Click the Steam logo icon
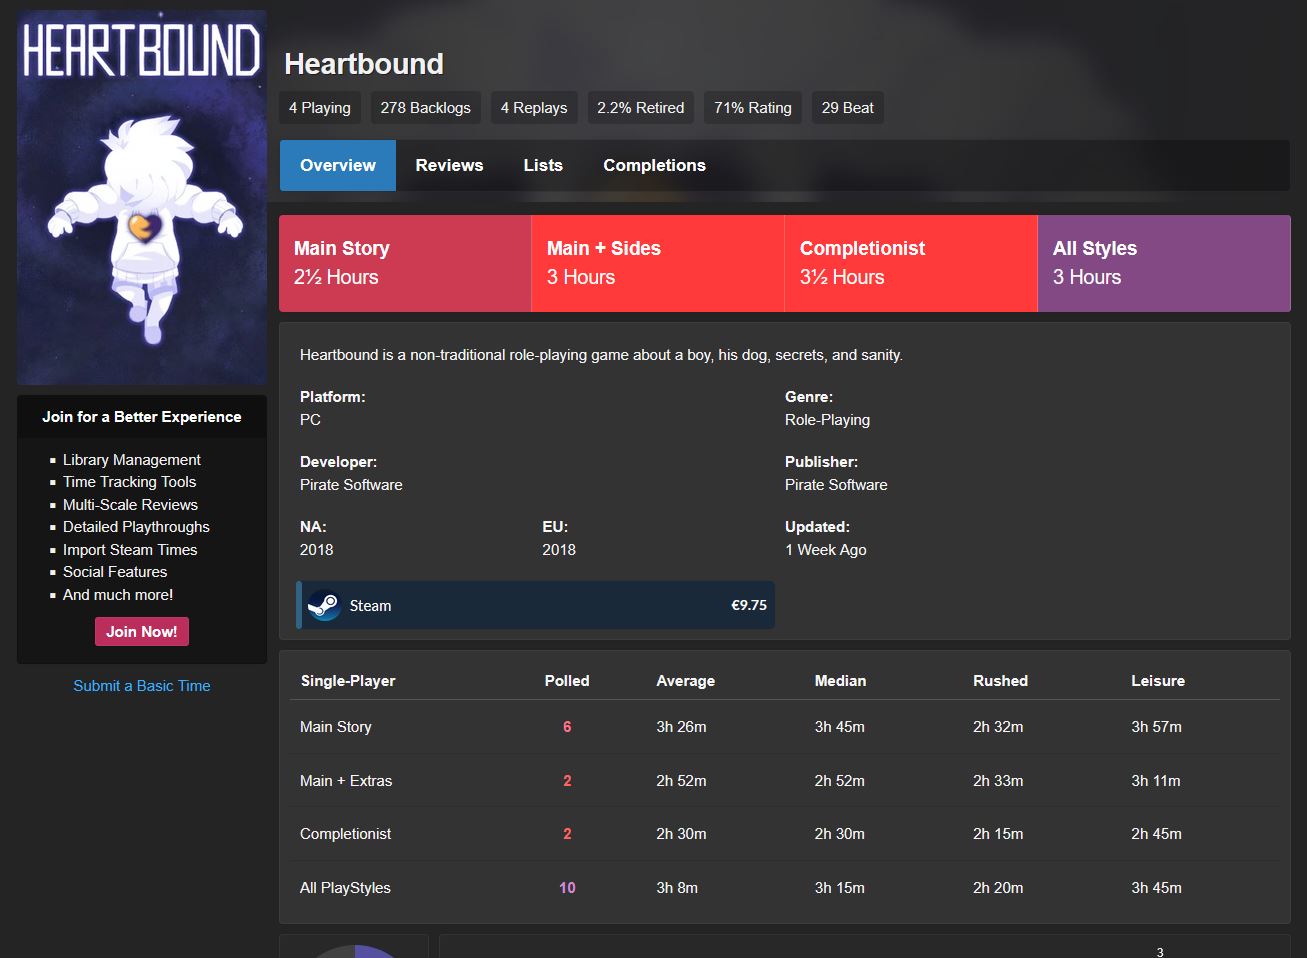The image size is (1307, 958). [x=324, y=605]
